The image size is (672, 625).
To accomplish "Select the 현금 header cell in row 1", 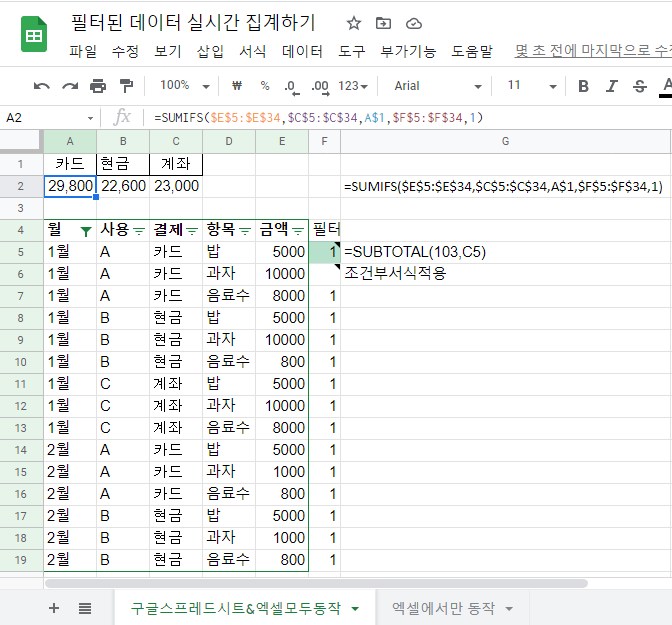I will 123,164.
